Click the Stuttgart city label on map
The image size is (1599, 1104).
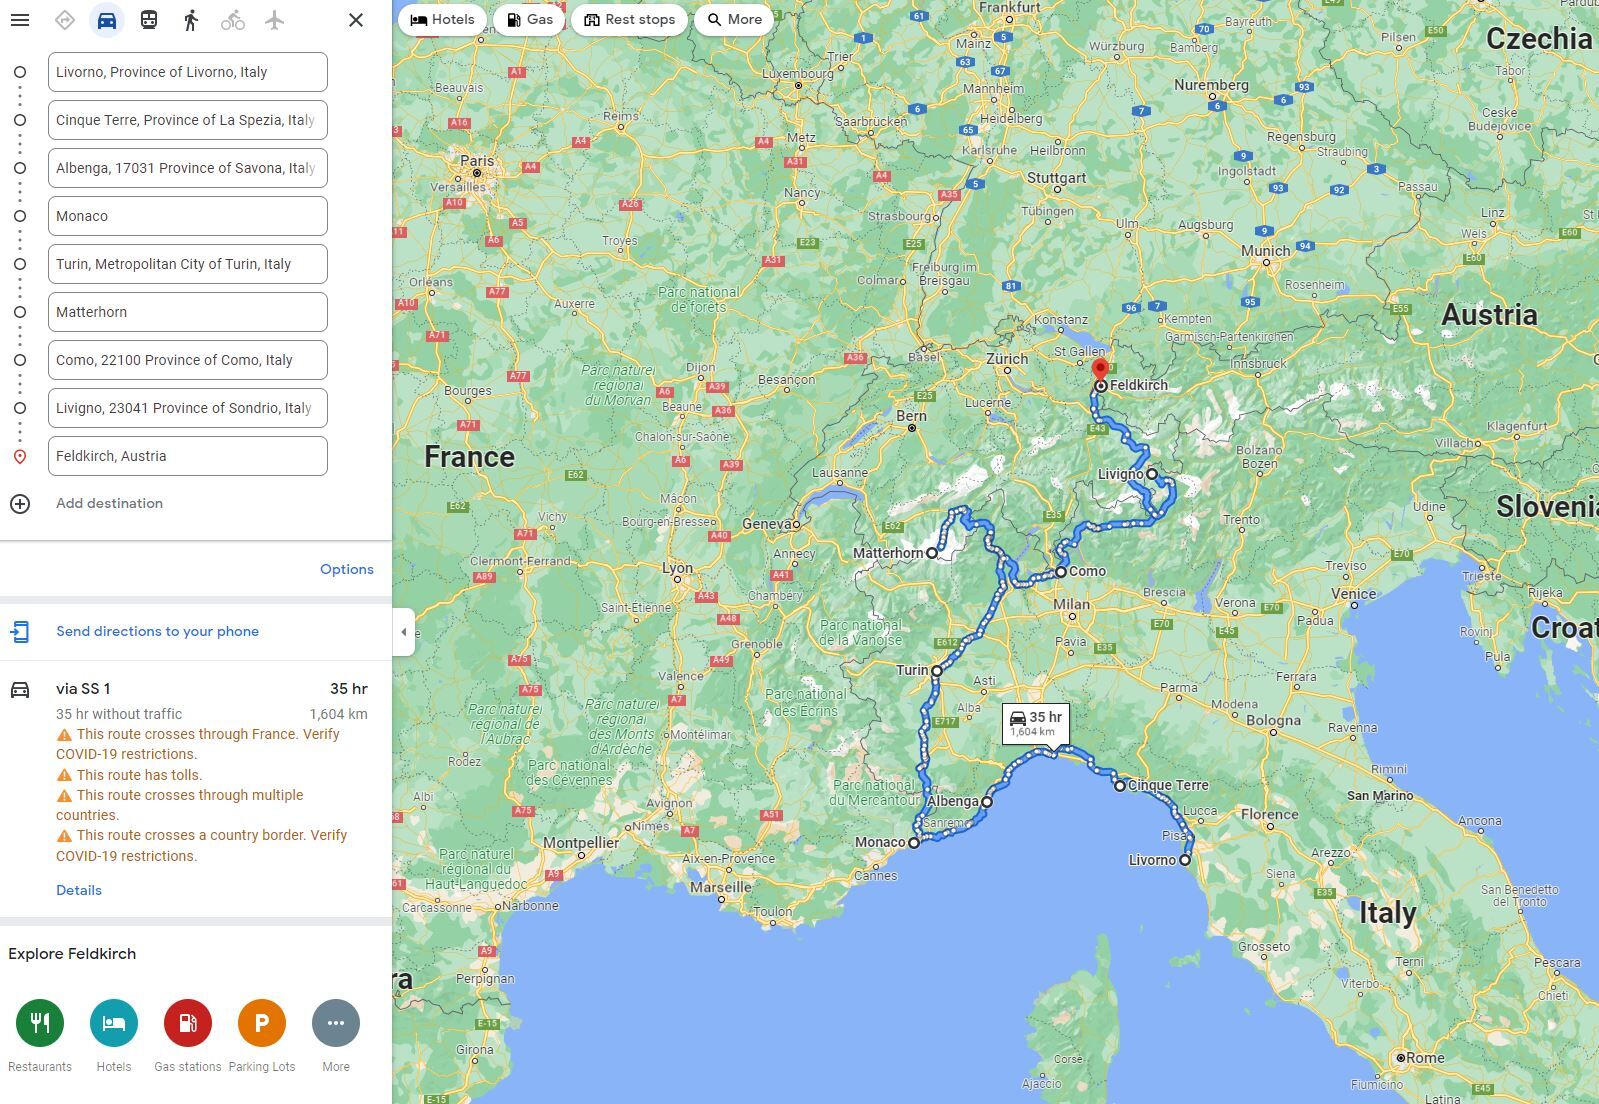(x=1056, y=178)
